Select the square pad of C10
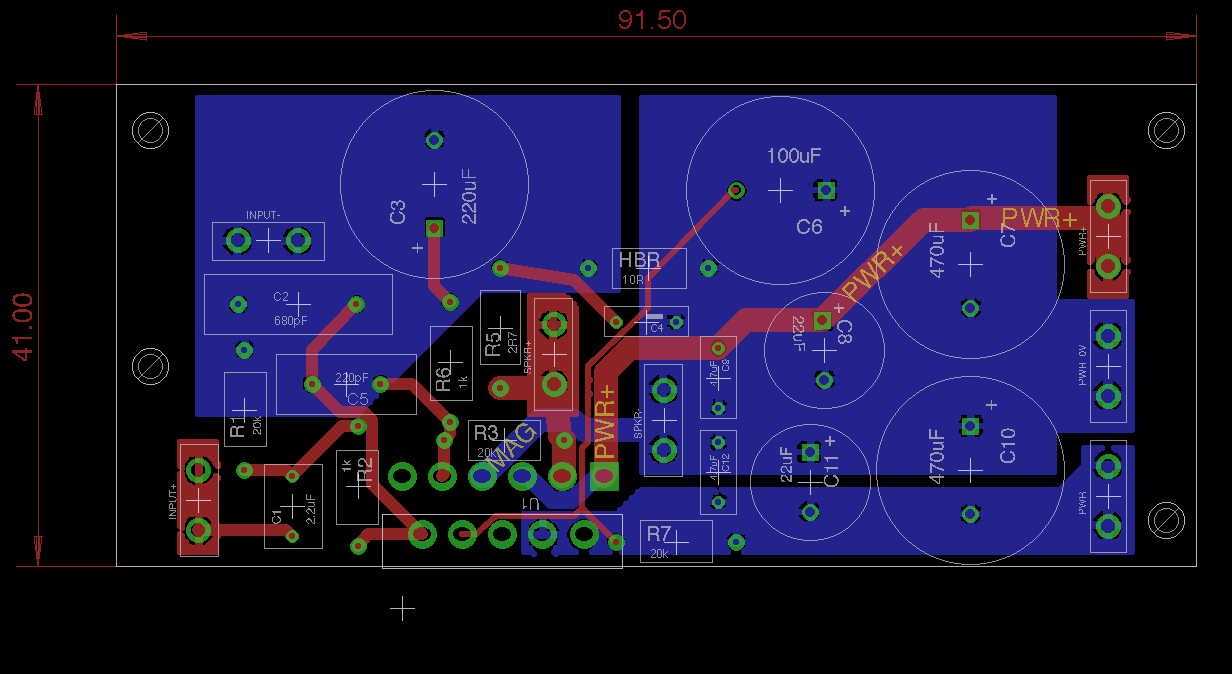Viewport: 1232px width, 674px height. [x=969, y=425]
